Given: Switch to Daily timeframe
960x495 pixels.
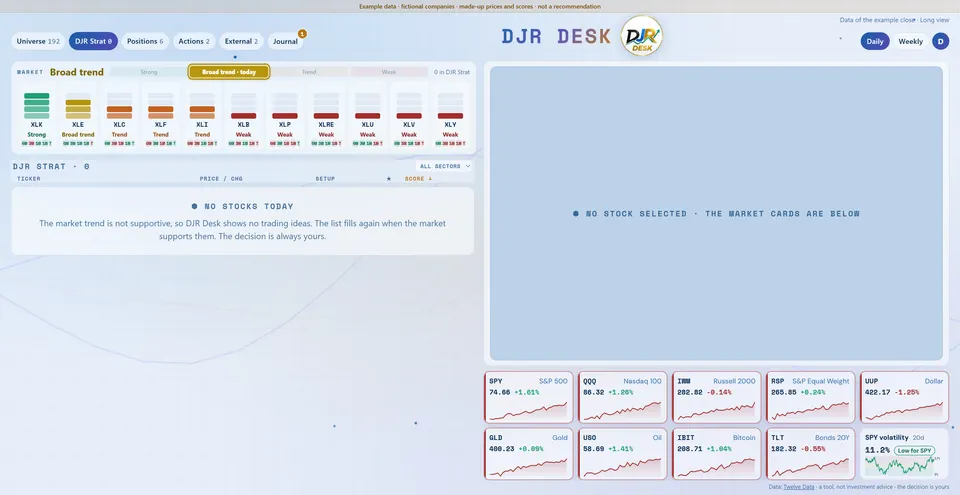Looking at the screenshot, I should pos(875,41).
